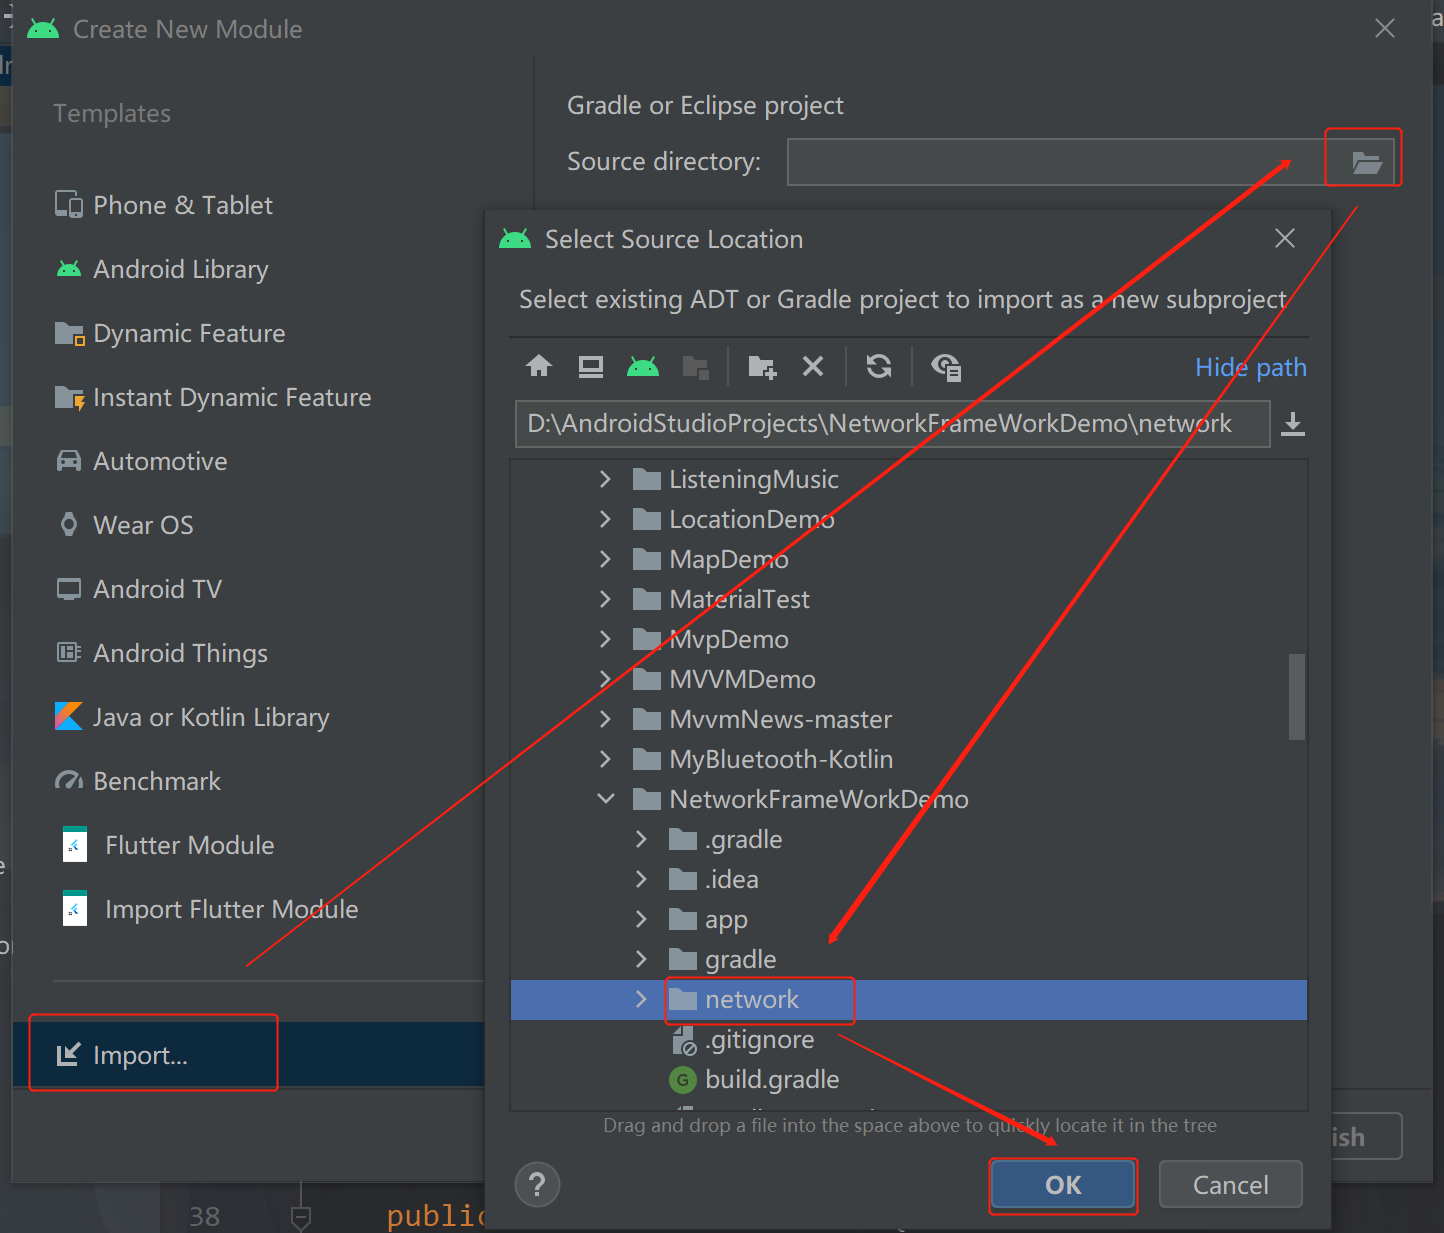Select the Phone & Tablet template
Screen dimensions: 1444x1233
pos(164,205)
